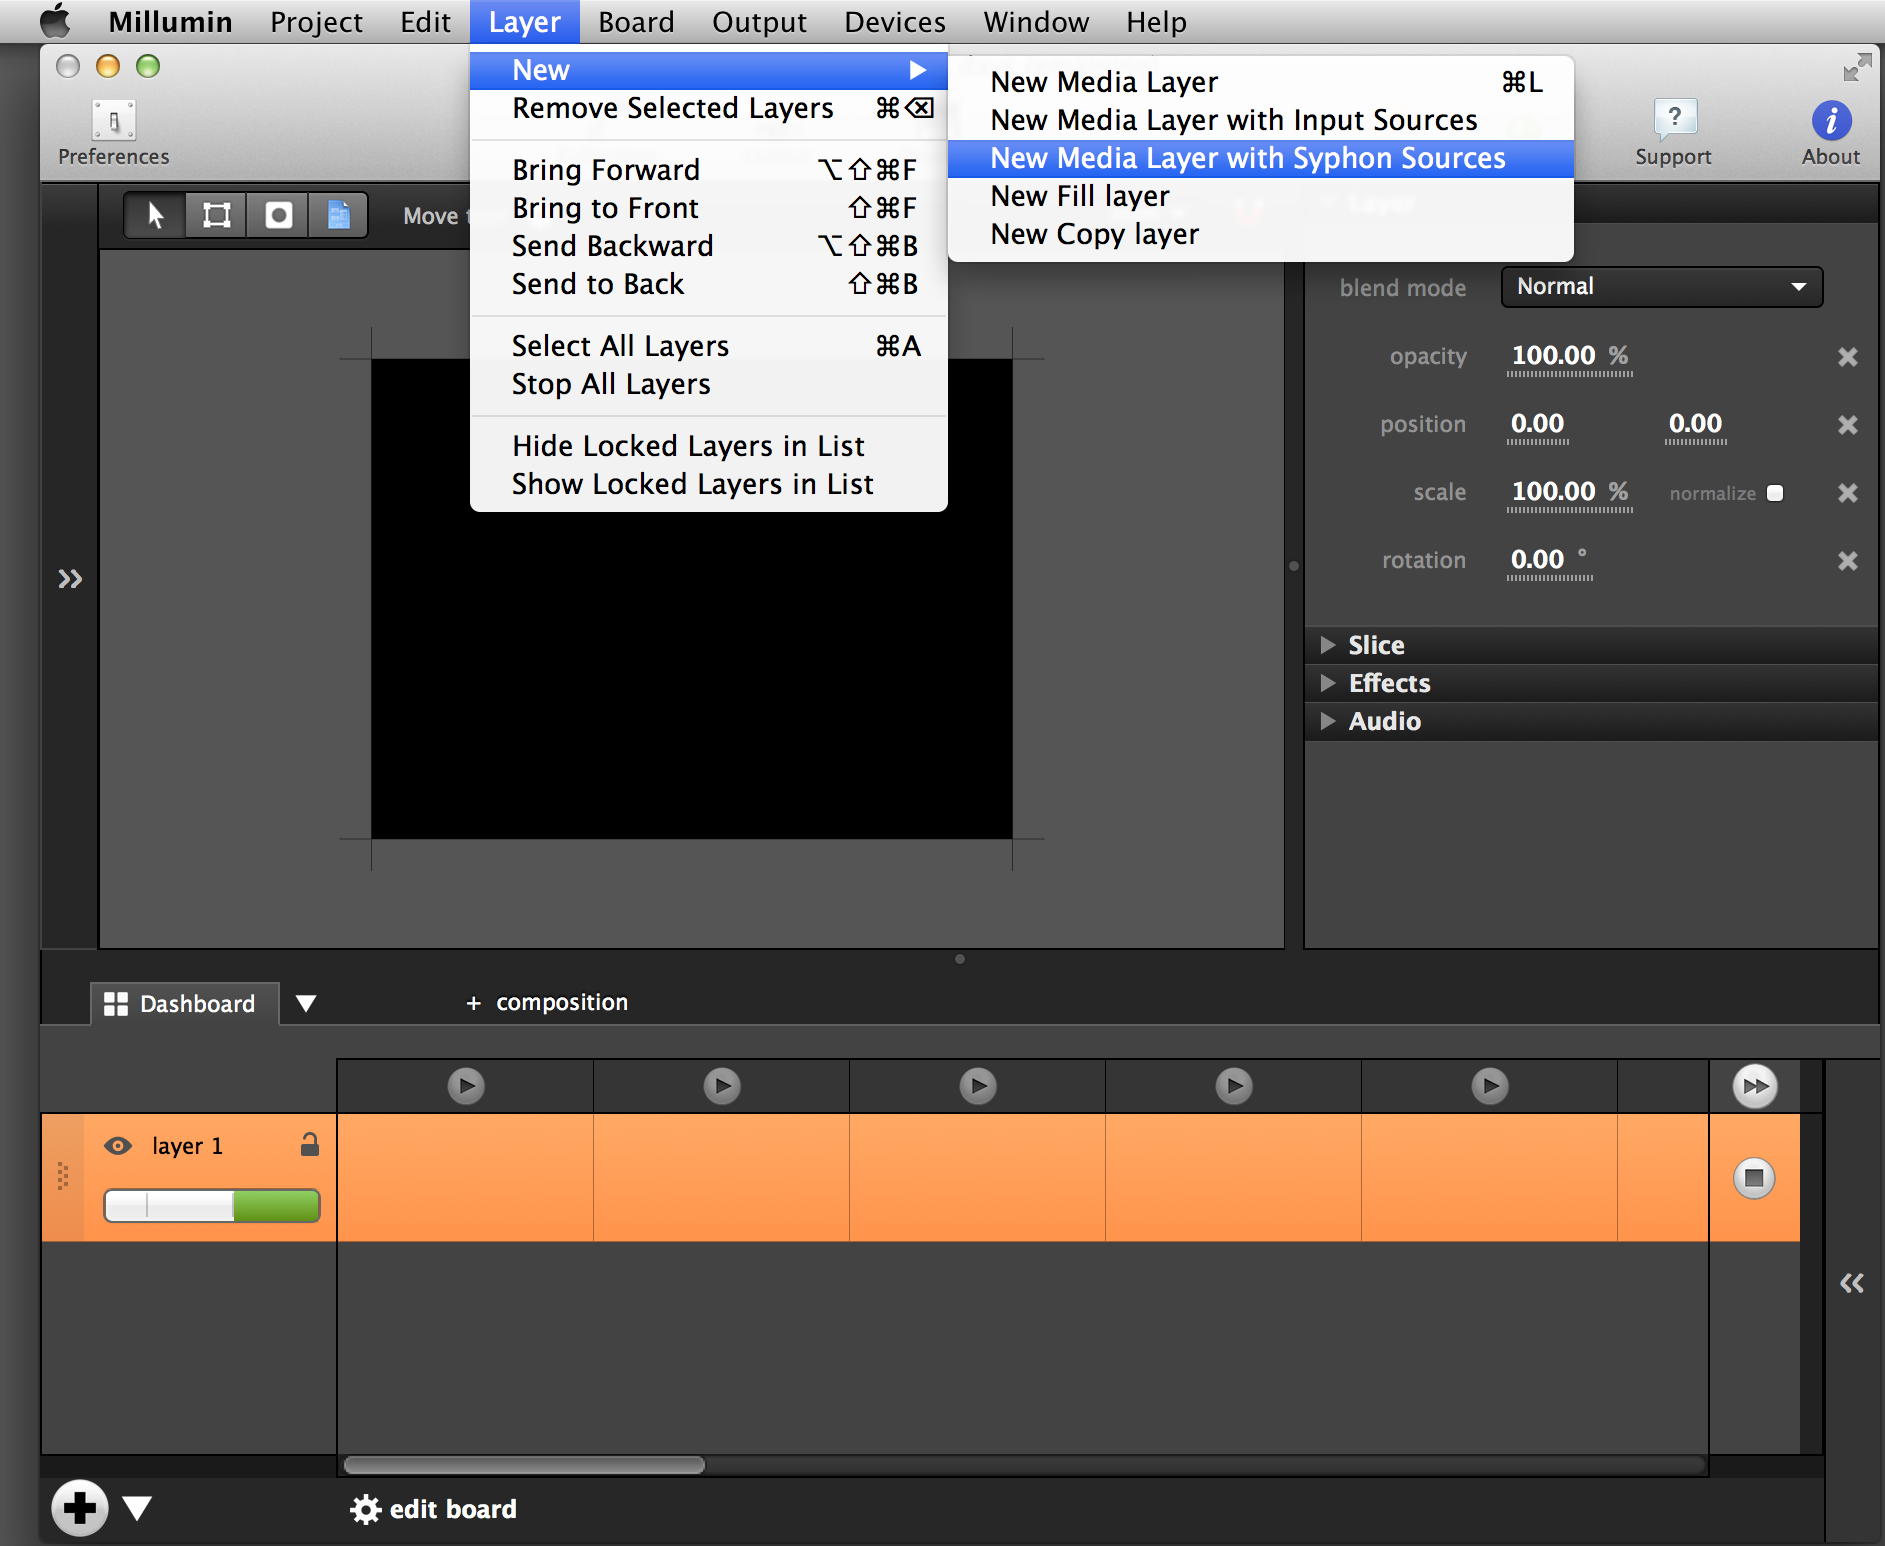Add a new composition
1885x1546 pixels.
click(x=547, y=1002)
